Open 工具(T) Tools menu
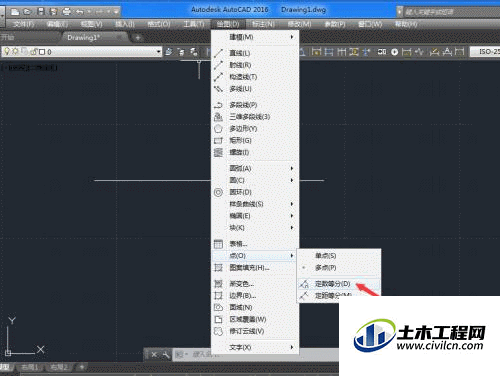 click(x=194, y=24)
